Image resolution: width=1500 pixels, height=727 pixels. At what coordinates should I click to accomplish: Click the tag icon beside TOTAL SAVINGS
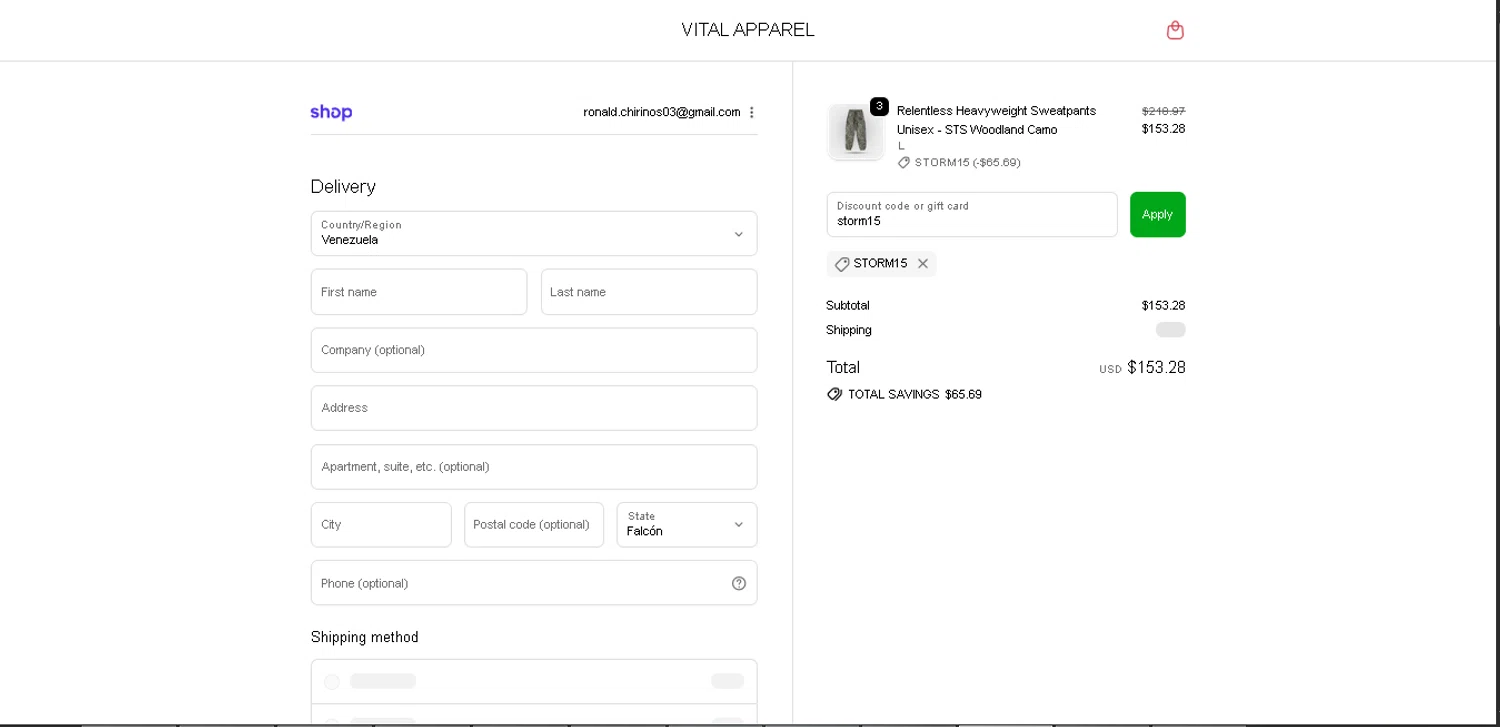point(835,394)
